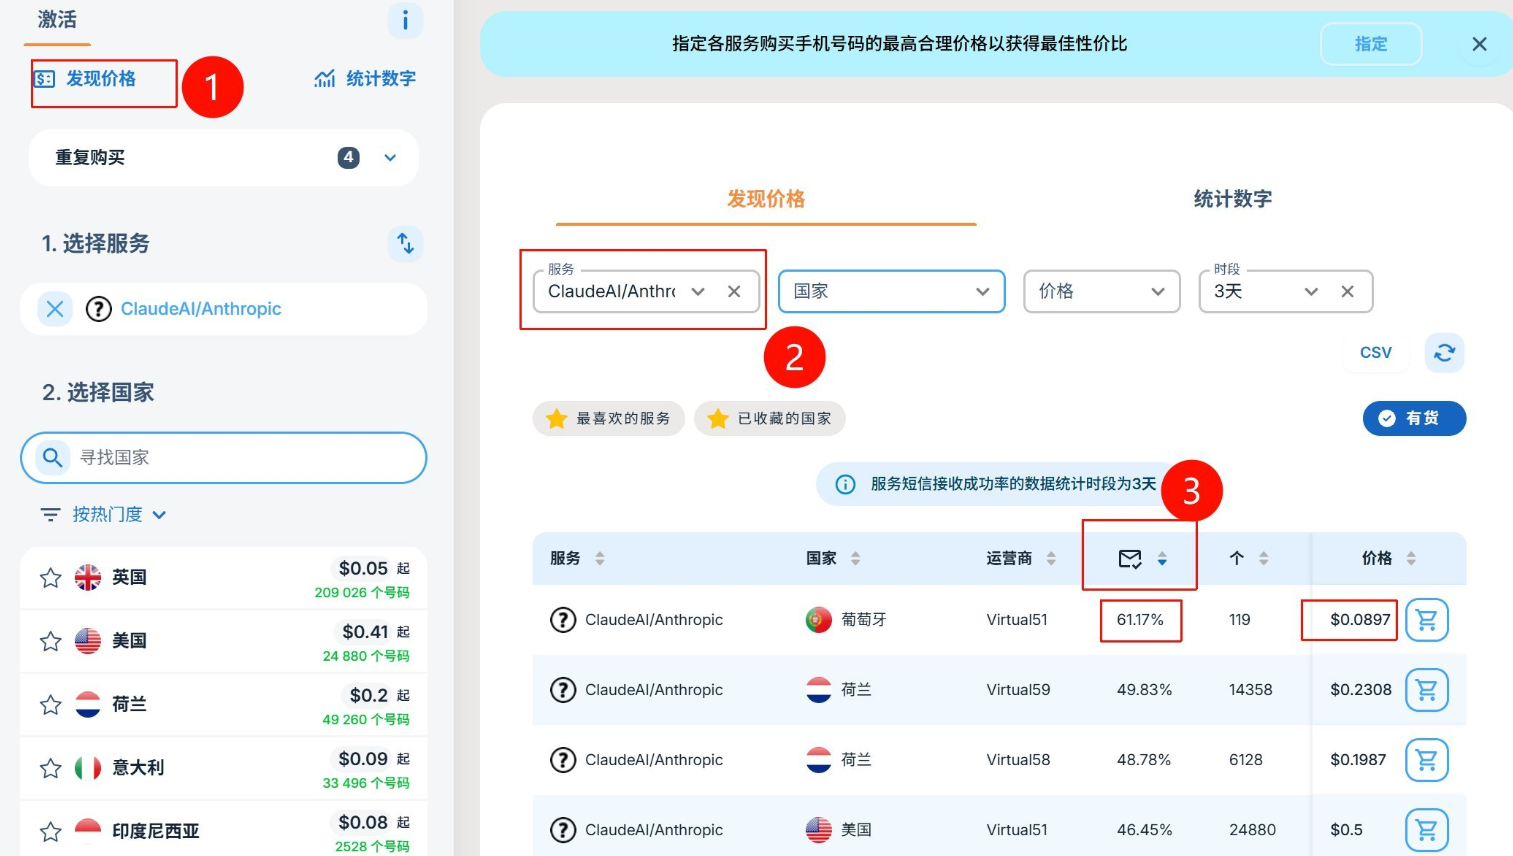Click the question icon in the Virtual59 row
This screenshot has height=856, width=1513.
coord(563,690)
